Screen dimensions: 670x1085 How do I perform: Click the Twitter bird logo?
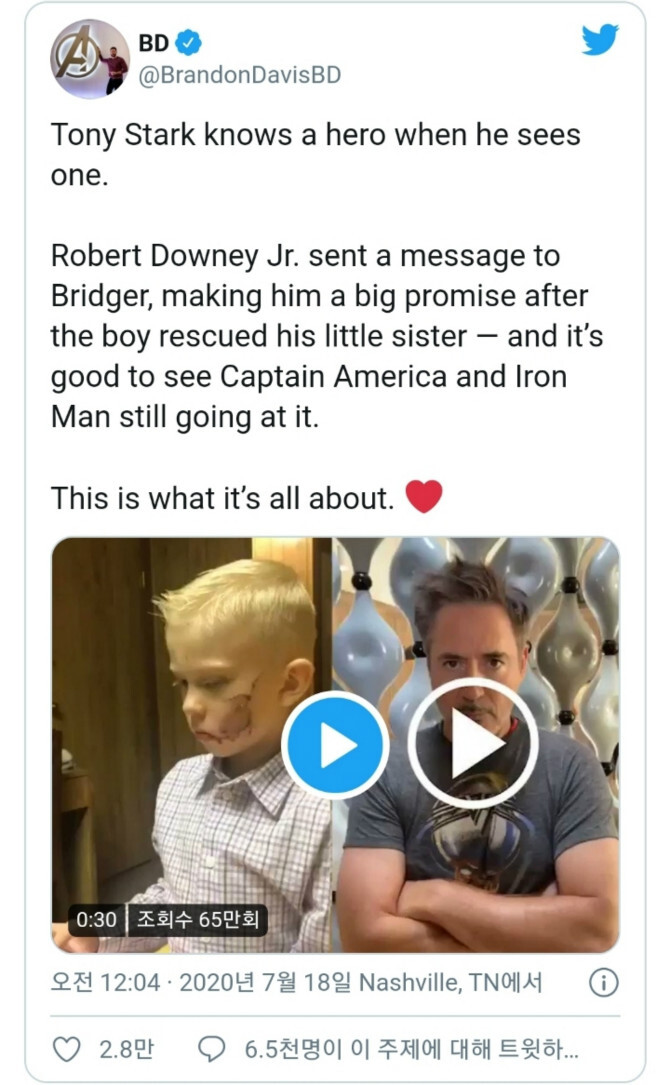tap(600, 40)
